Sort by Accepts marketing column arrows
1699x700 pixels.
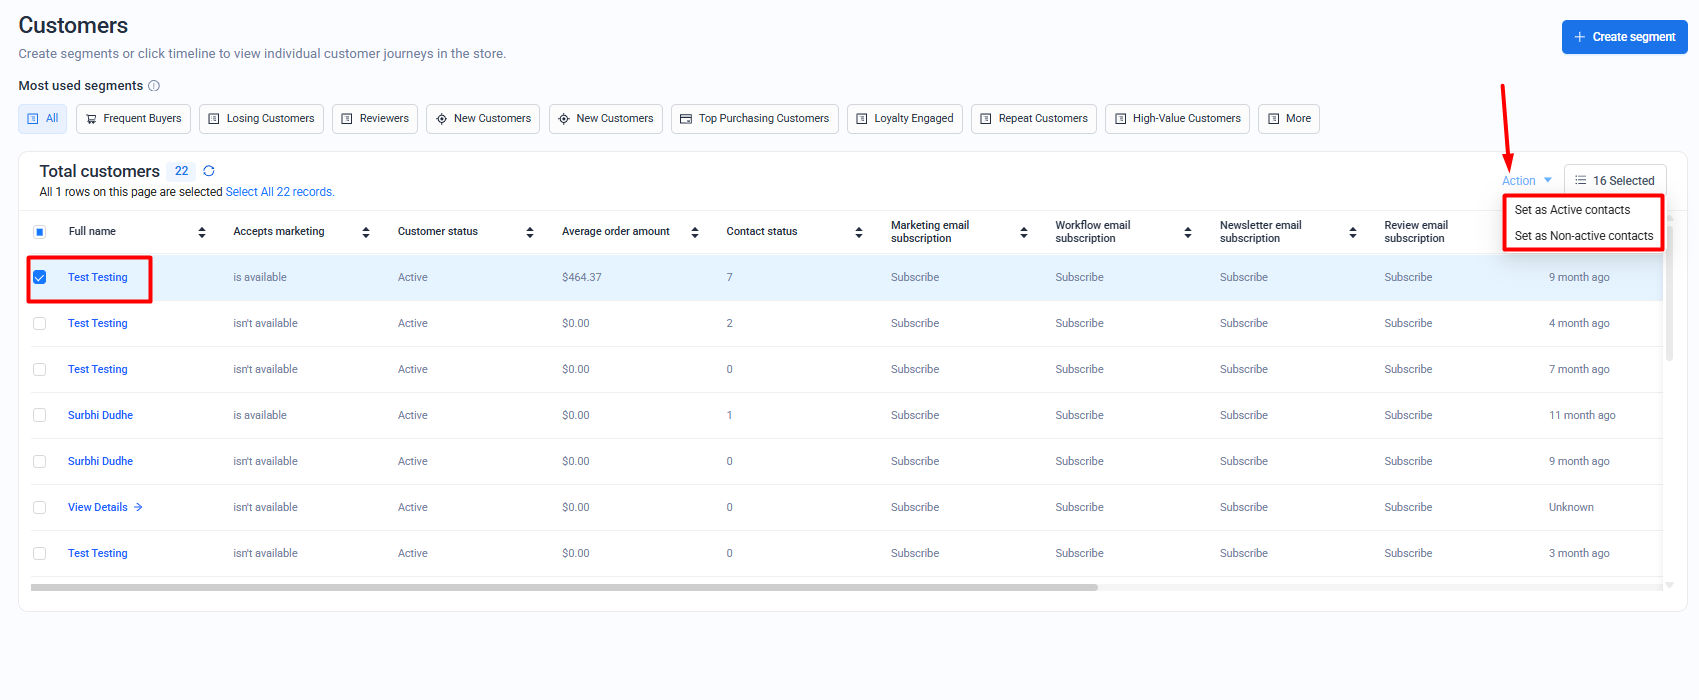click(366, 232)
